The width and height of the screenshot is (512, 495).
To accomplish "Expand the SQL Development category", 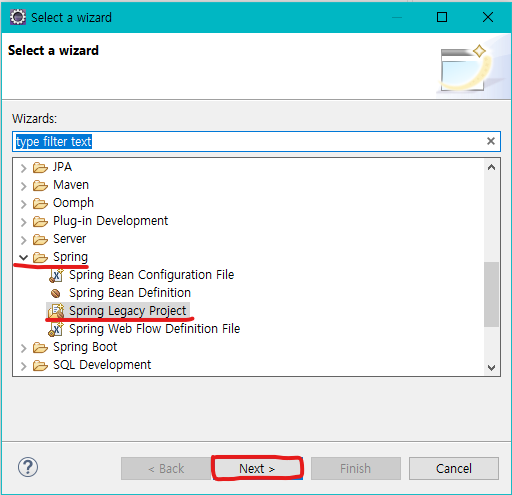I will pyautogui.click(x=23, y=366).
